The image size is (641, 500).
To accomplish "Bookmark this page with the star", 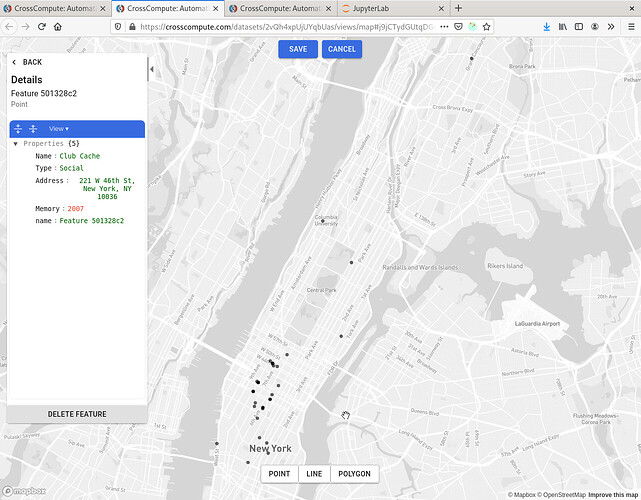I will [x=486, y=27].
